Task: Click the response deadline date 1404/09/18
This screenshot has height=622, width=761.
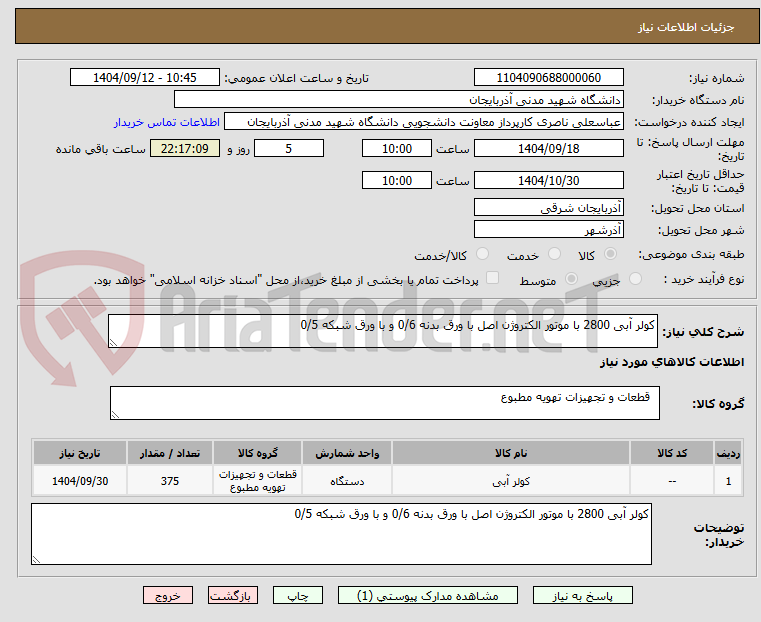Action: (548, 148)
